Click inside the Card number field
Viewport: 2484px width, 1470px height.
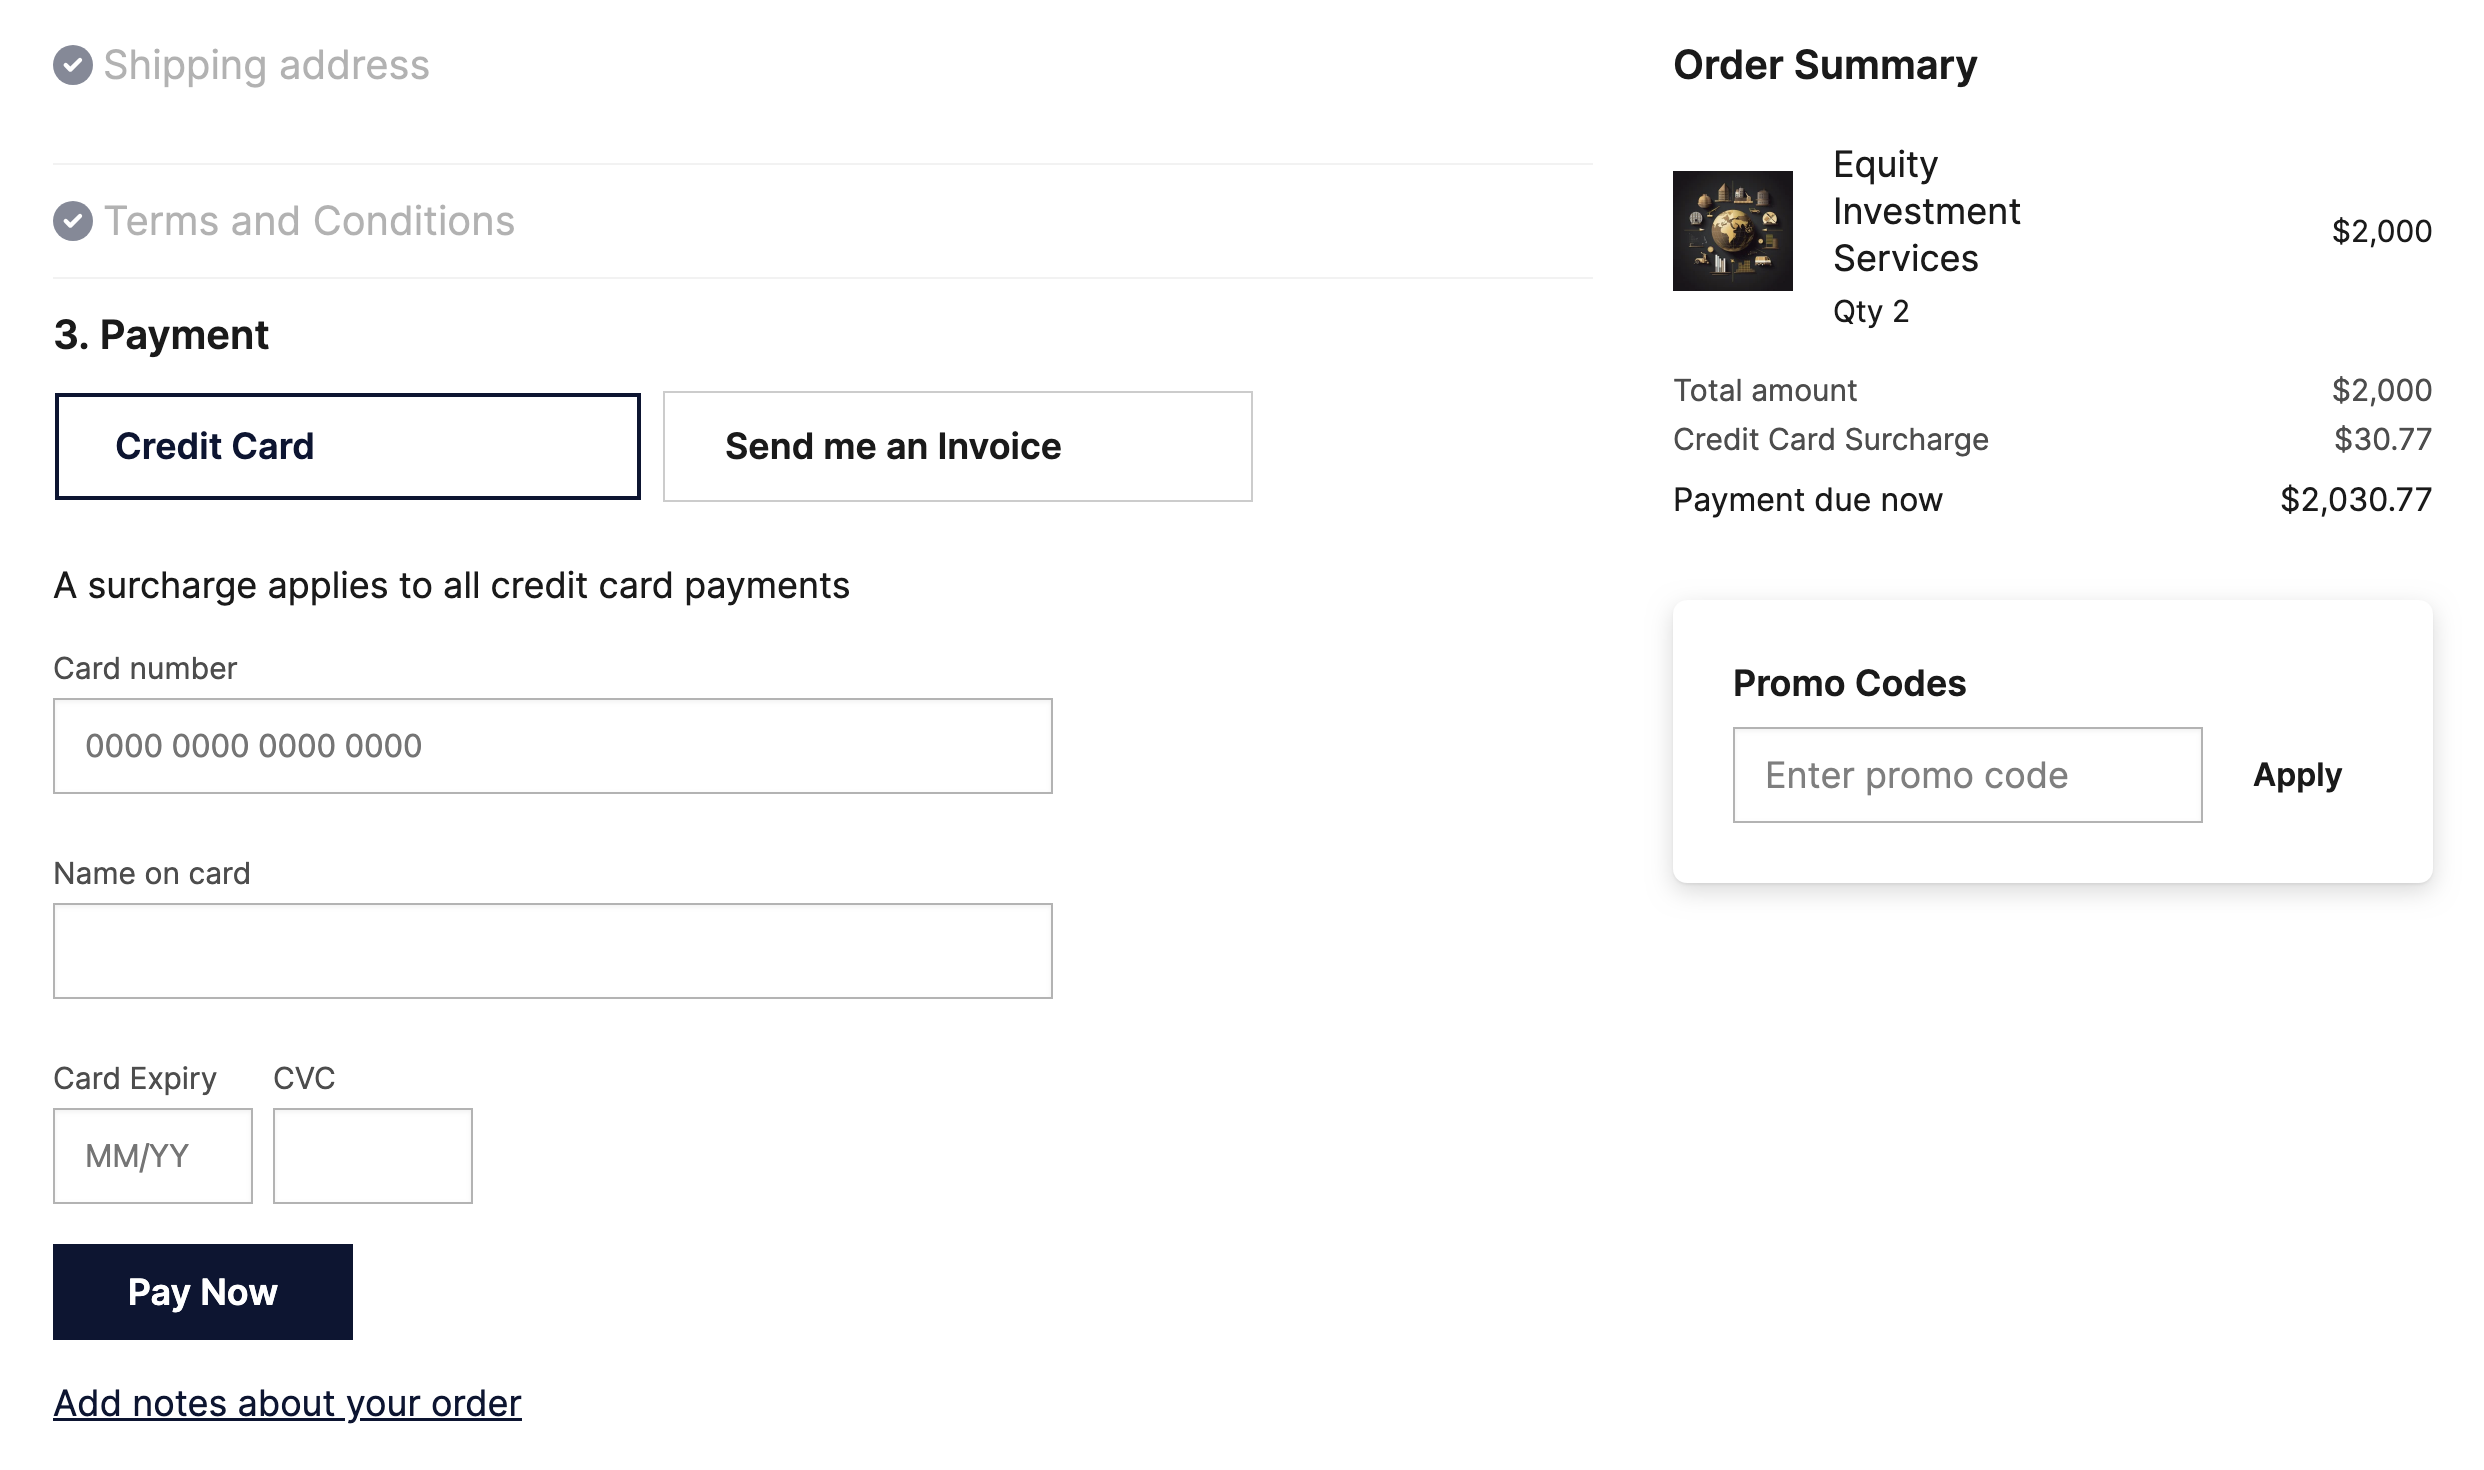pyautogui.click(x=552, y=746)
